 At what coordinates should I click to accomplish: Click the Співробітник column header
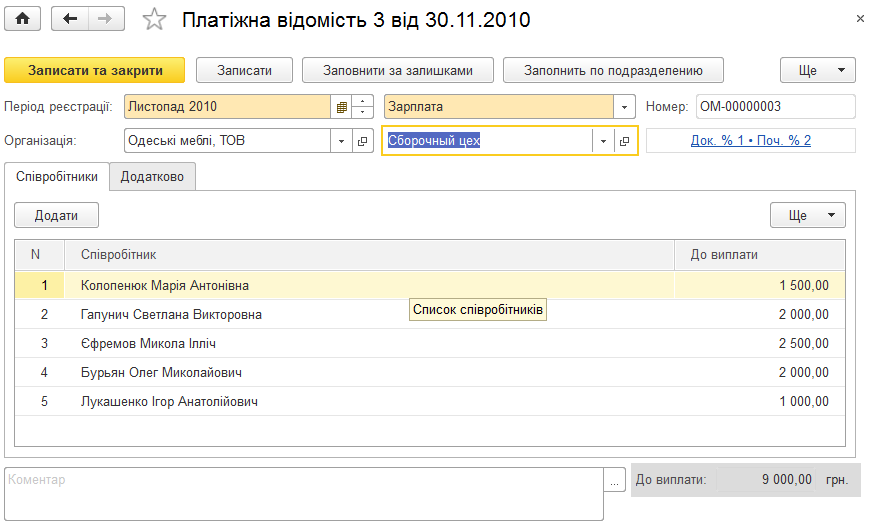click(370, 255)
